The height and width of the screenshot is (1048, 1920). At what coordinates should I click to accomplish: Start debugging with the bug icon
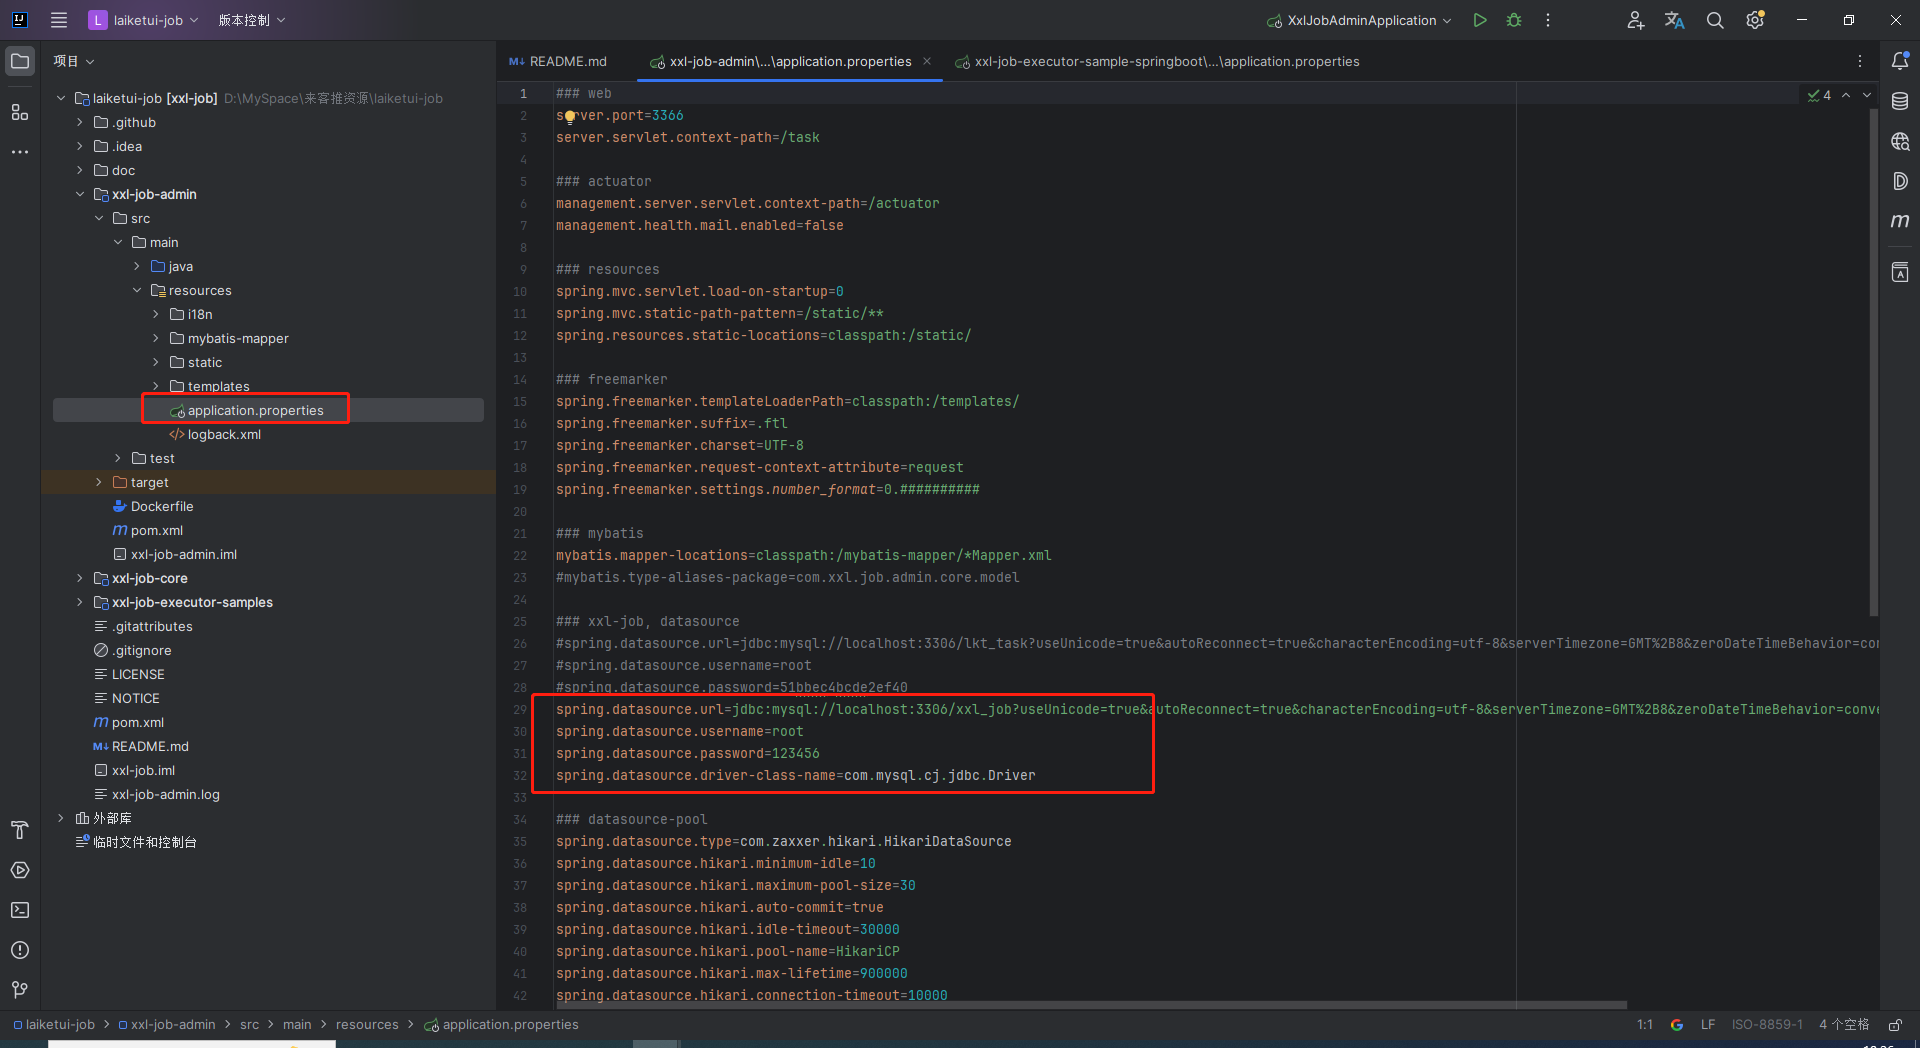(x=1514, y=20)
